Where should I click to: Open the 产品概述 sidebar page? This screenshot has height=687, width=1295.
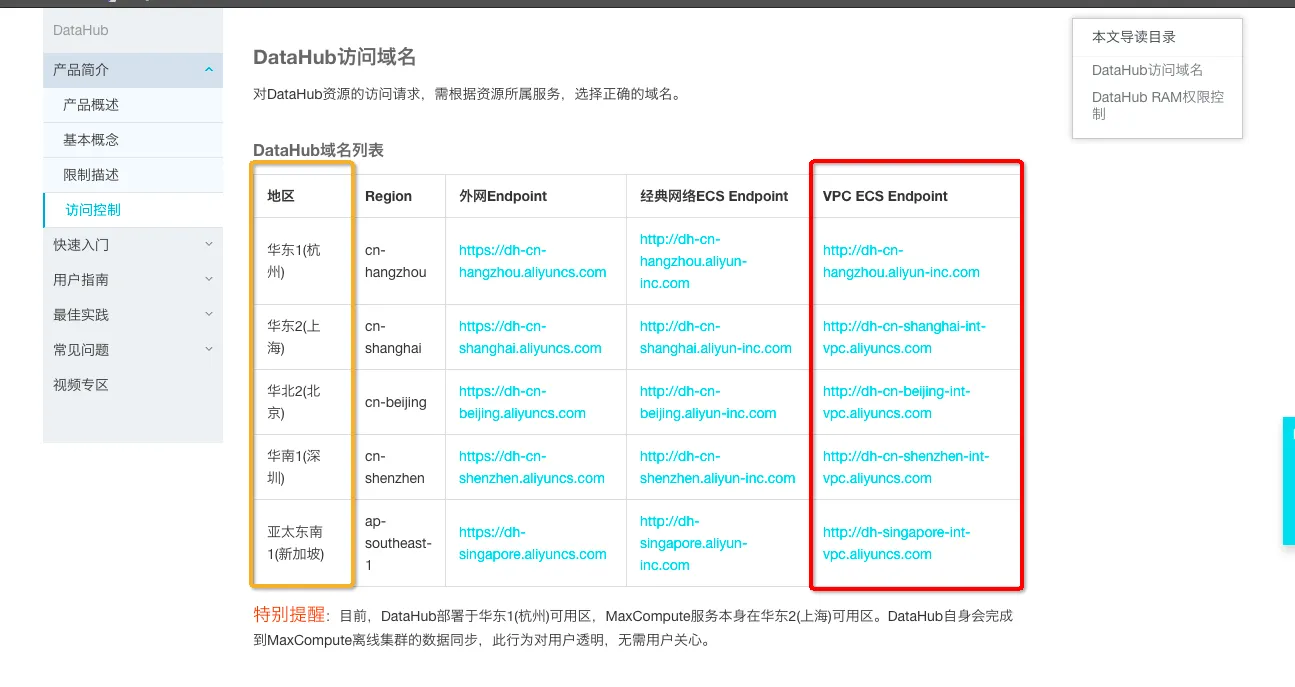pos(91,105)
